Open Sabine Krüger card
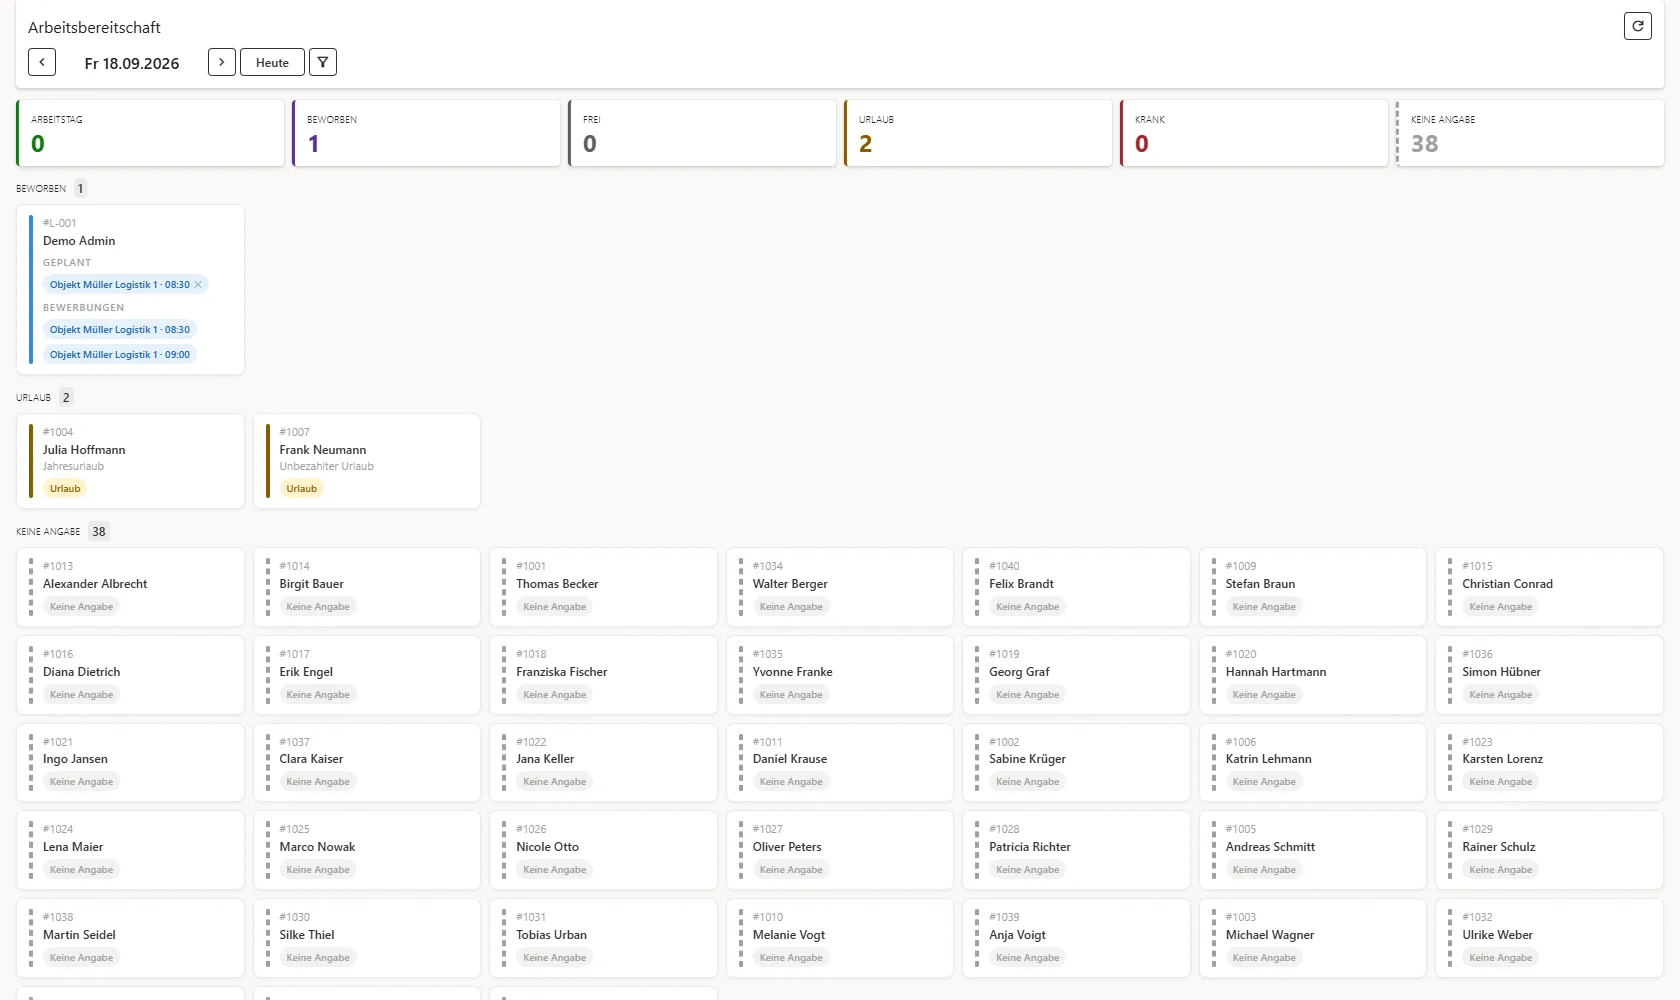 point(1076,762)
